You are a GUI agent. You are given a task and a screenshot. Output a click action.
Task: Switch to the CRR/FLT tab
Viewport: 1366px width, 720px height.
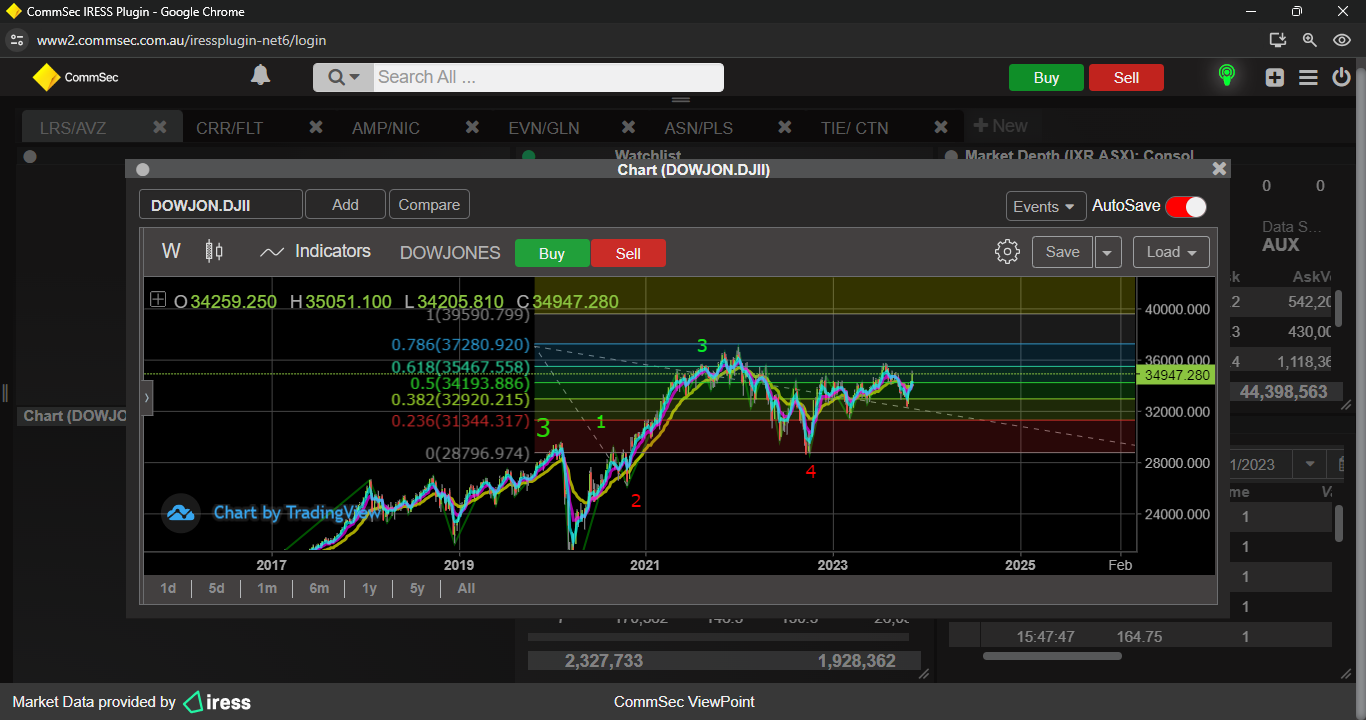point(230,128)
